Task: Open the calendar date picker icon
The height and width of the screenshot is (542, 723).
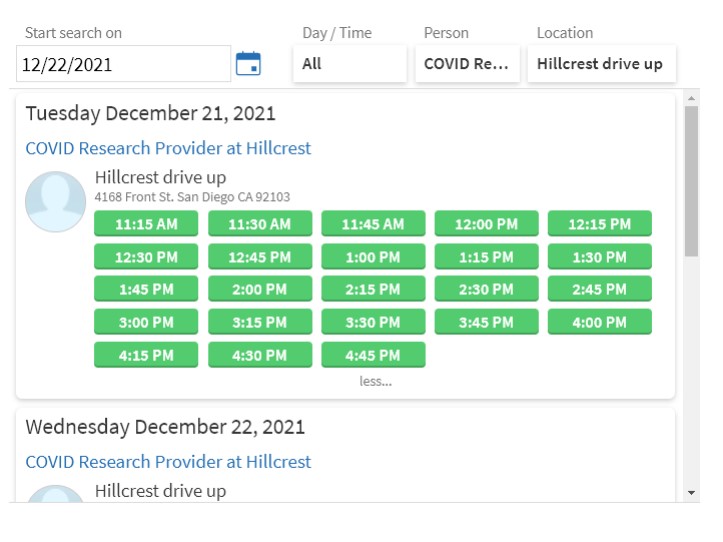Action: [x=248, y=64]
